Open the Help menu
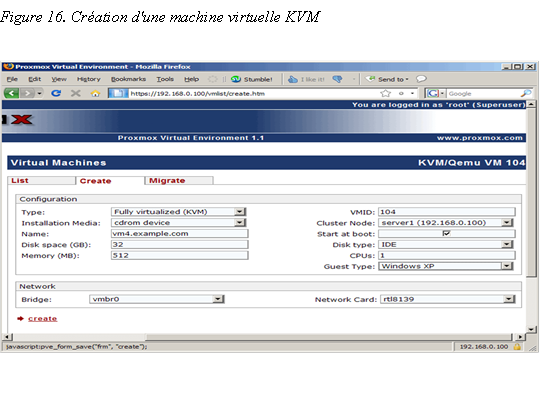Screen dimensions: 540x419 click(191, 79)
